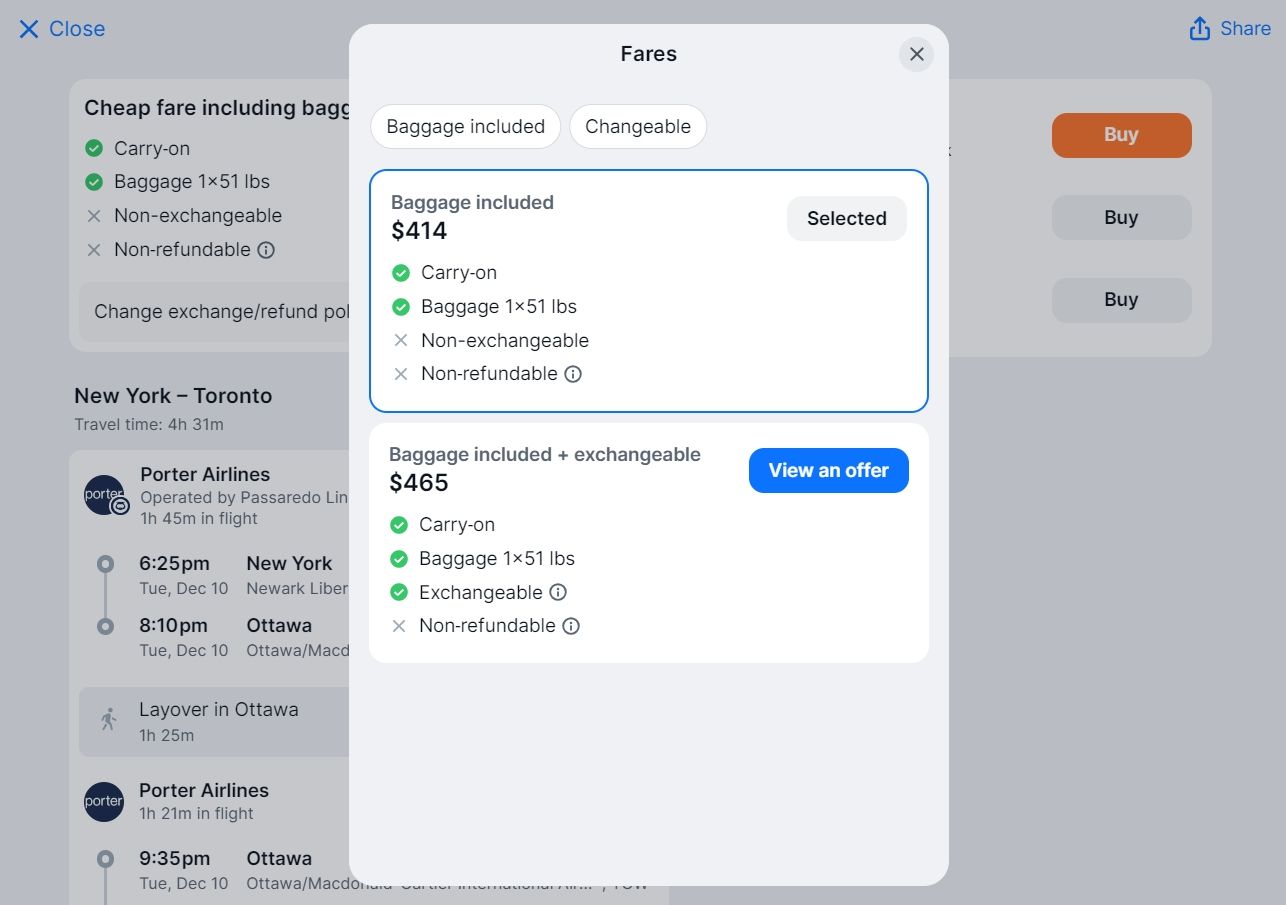The image size is (1286, 905).
Task: Close the Fares dialog with X icon
Action: click(916, 54)
